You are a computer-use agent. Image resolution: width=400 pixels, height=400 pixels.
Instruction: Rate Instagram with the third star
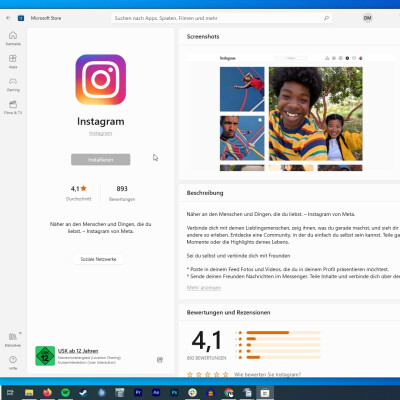[208, 375]
